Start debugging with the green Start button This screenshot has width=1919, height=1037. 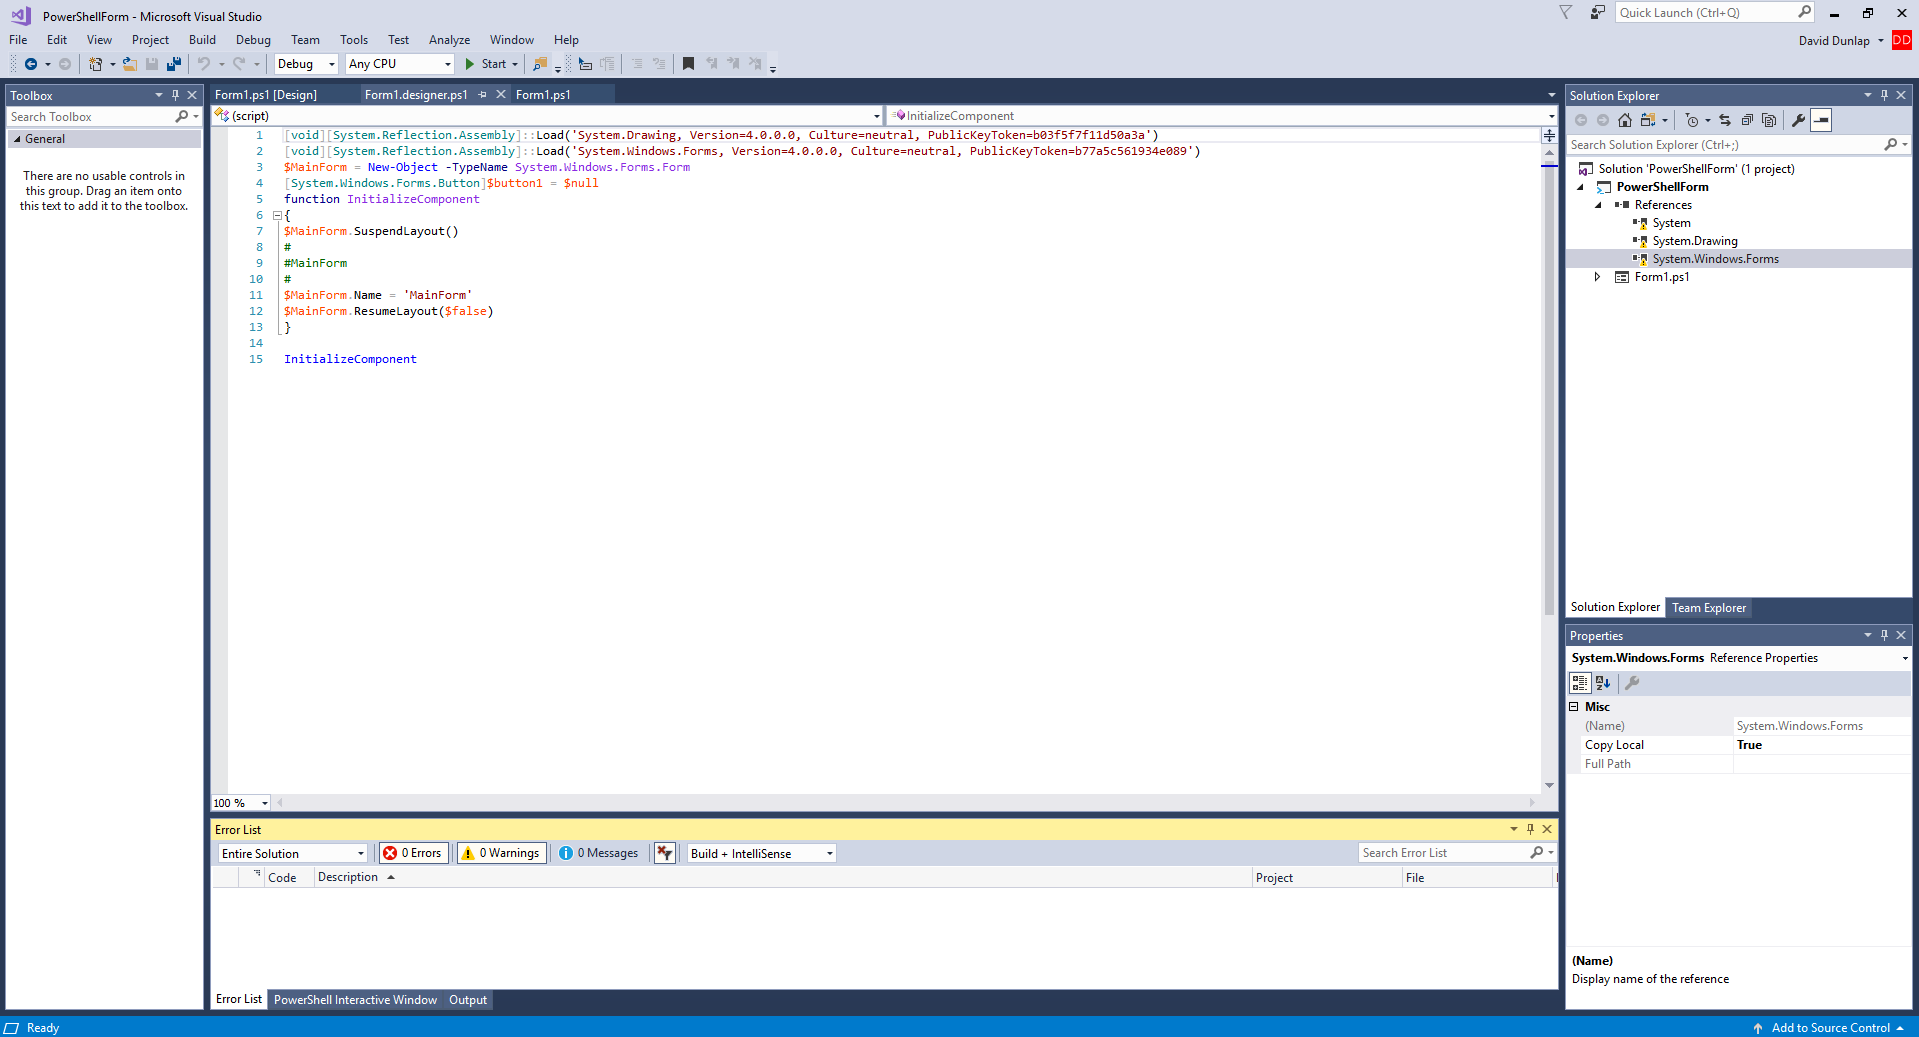coord(489,63)
